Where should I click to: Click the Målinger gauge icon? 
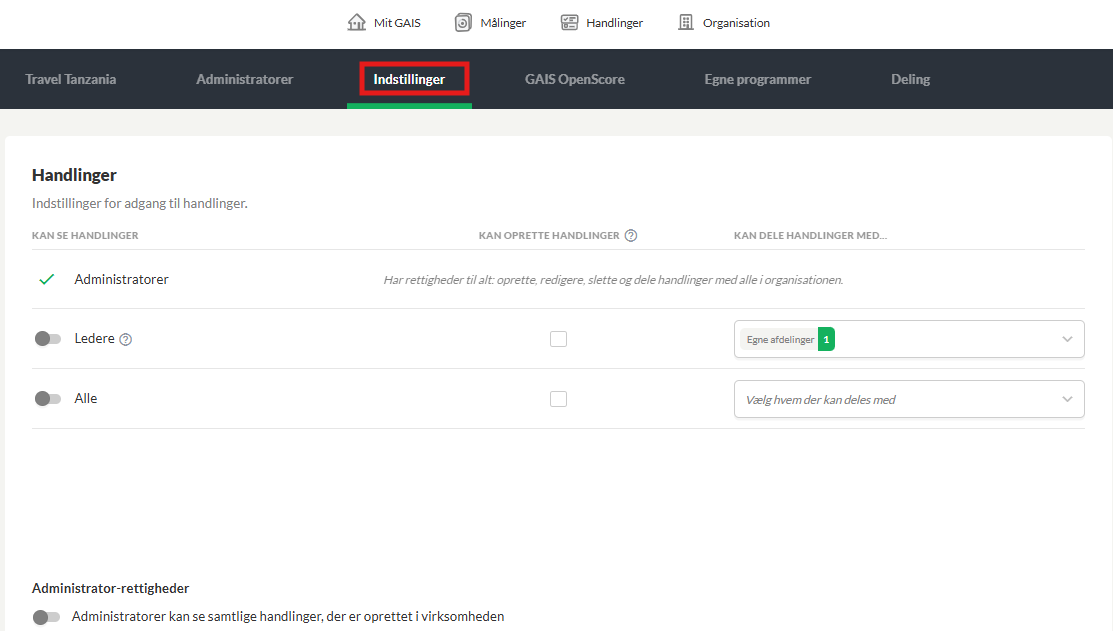(x=463, y=23)
